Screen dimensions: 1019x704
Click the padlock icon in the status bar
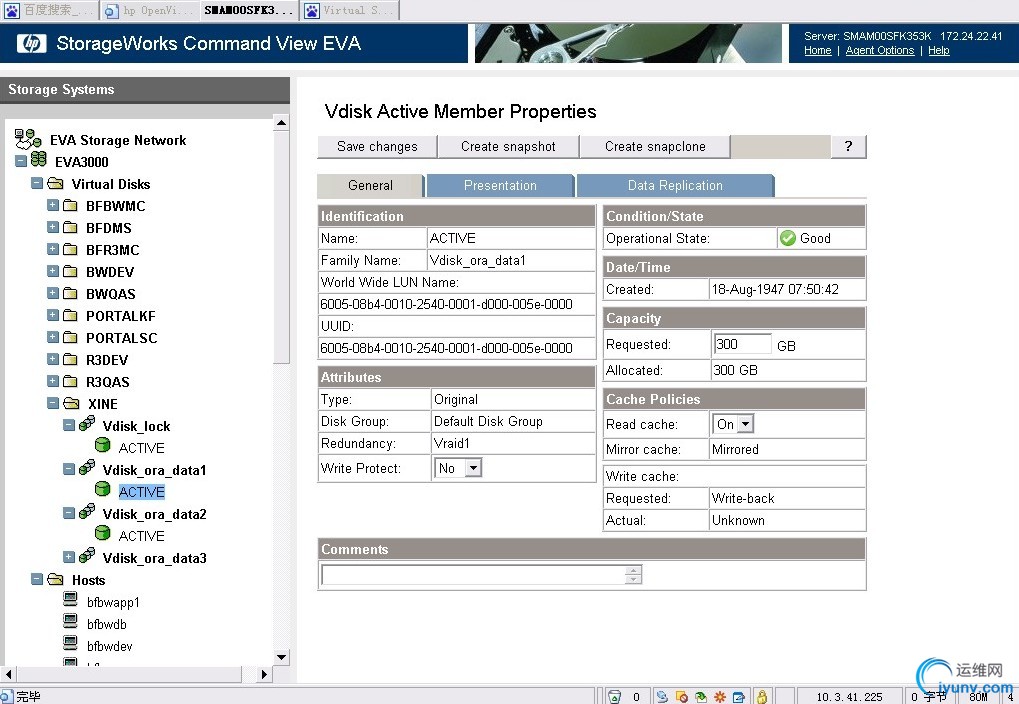click(762, 697)
